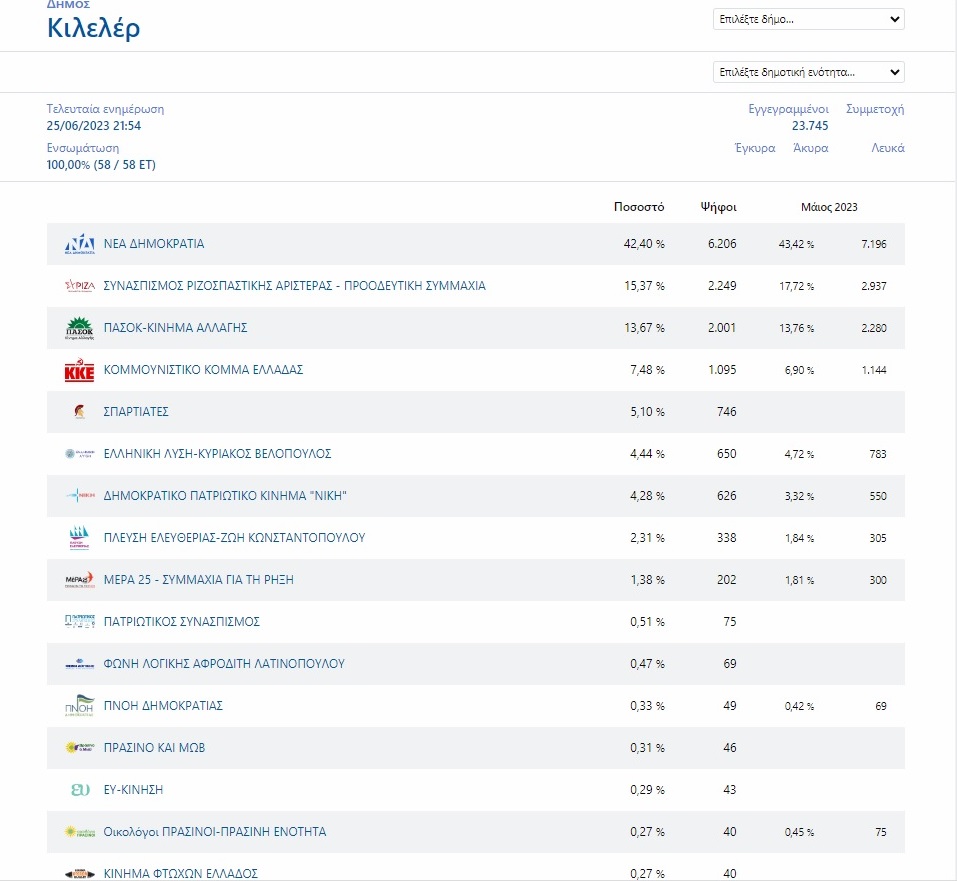The width and height of the screenshot is (957, 881).
Task: Open the ΝΕΑ ΔΗΜΟΚΡΑΤΙΑ party link
Action: click(x=154, y=244)
